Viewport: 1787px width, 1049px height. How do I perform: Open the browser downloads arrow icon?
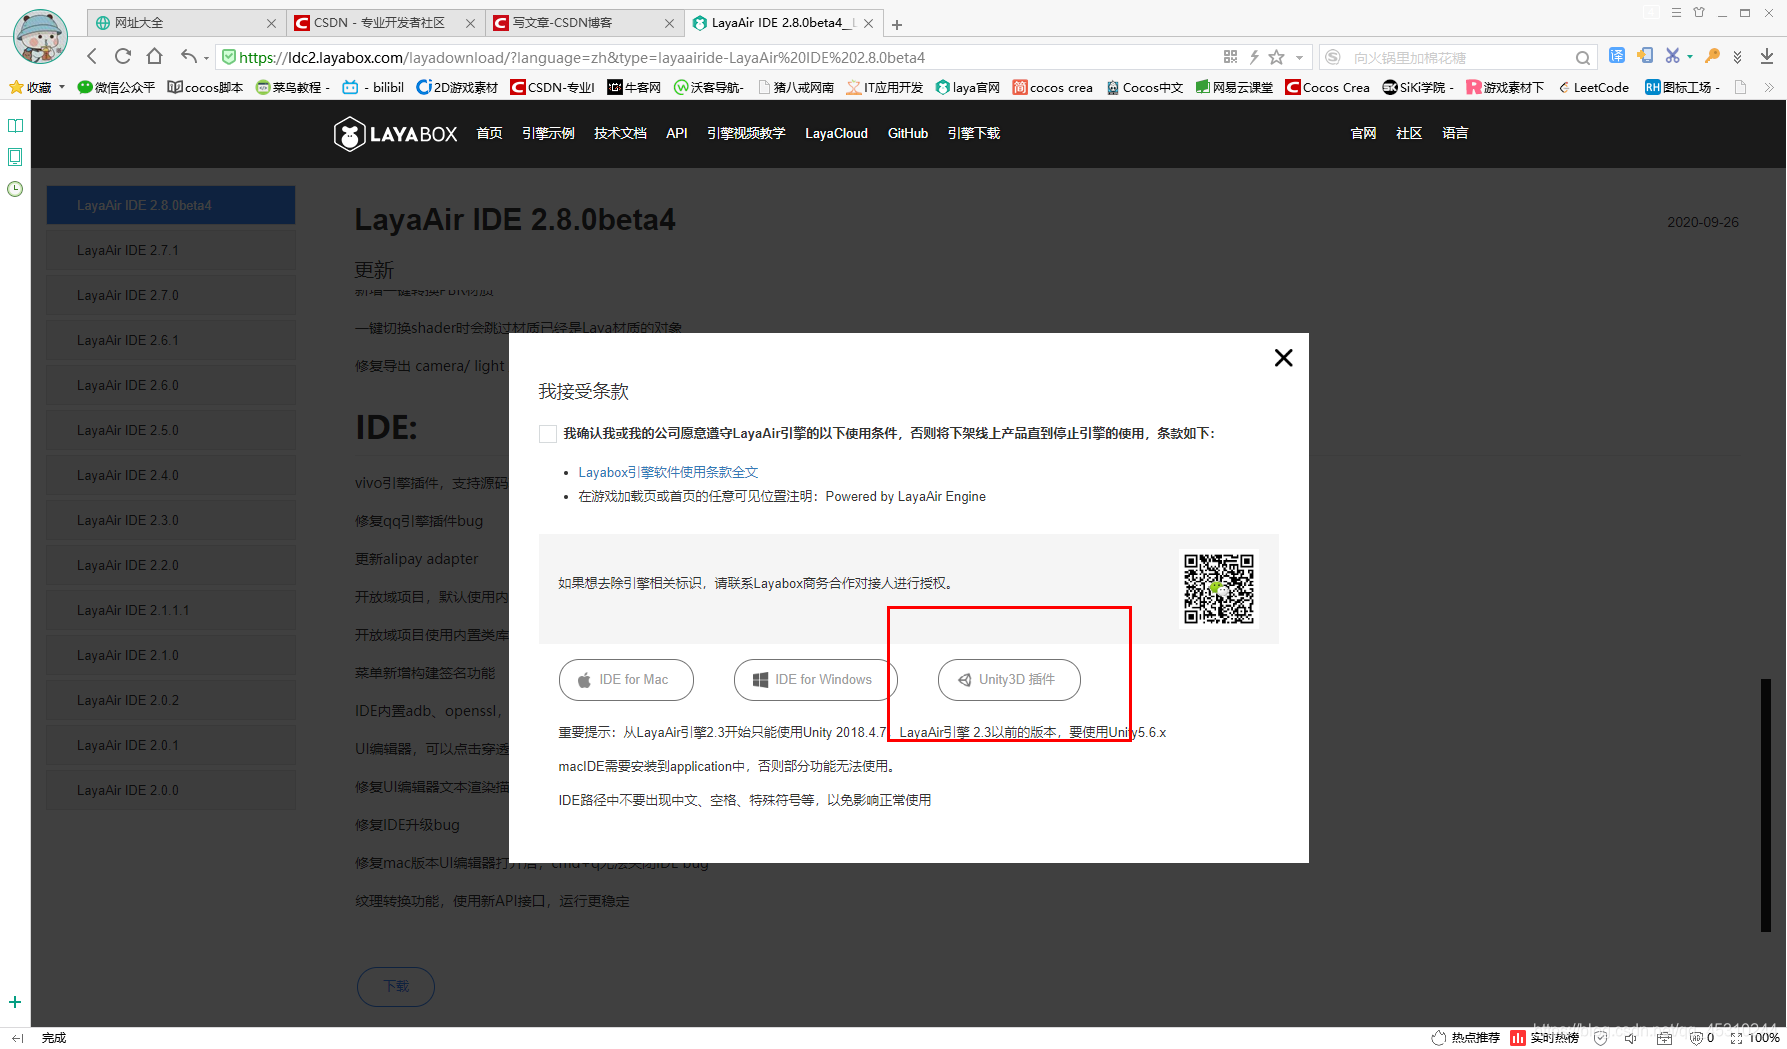1767,56
